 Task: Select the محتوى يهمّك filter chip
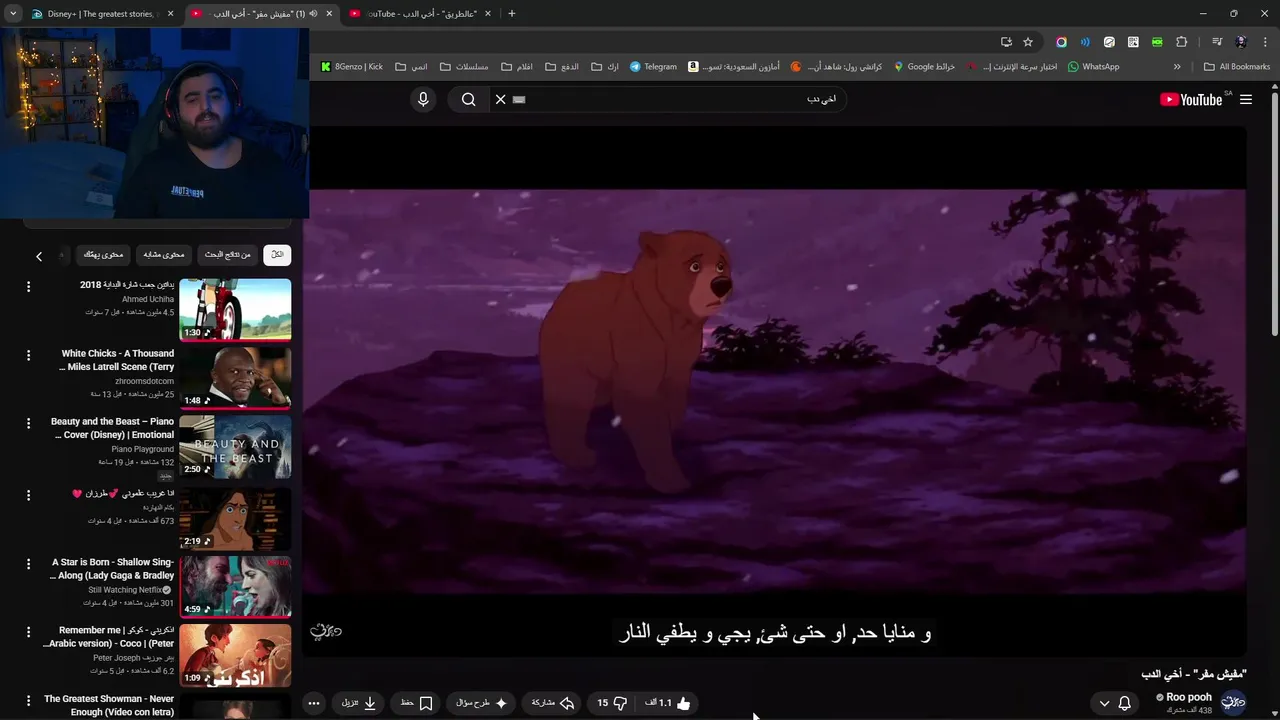pyautogui.click(x=103, y=255)
